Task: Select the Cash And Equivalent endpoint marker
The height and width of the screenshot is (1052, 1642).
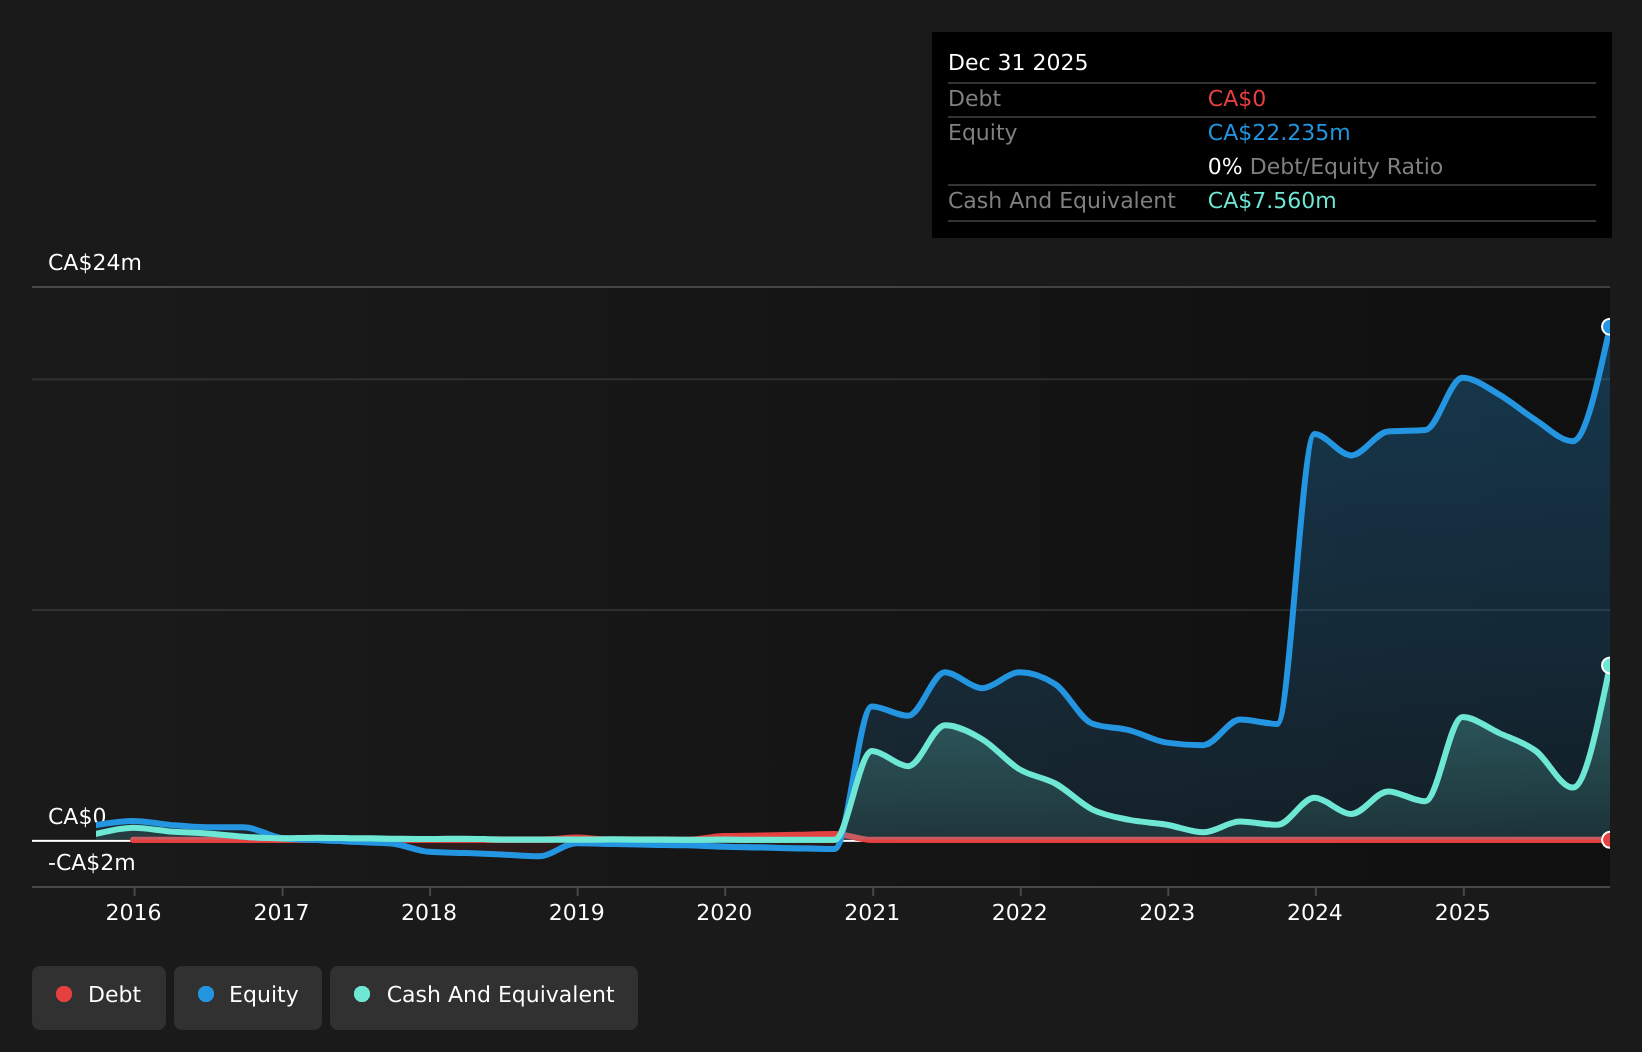Action: [x=1608, y=665]
